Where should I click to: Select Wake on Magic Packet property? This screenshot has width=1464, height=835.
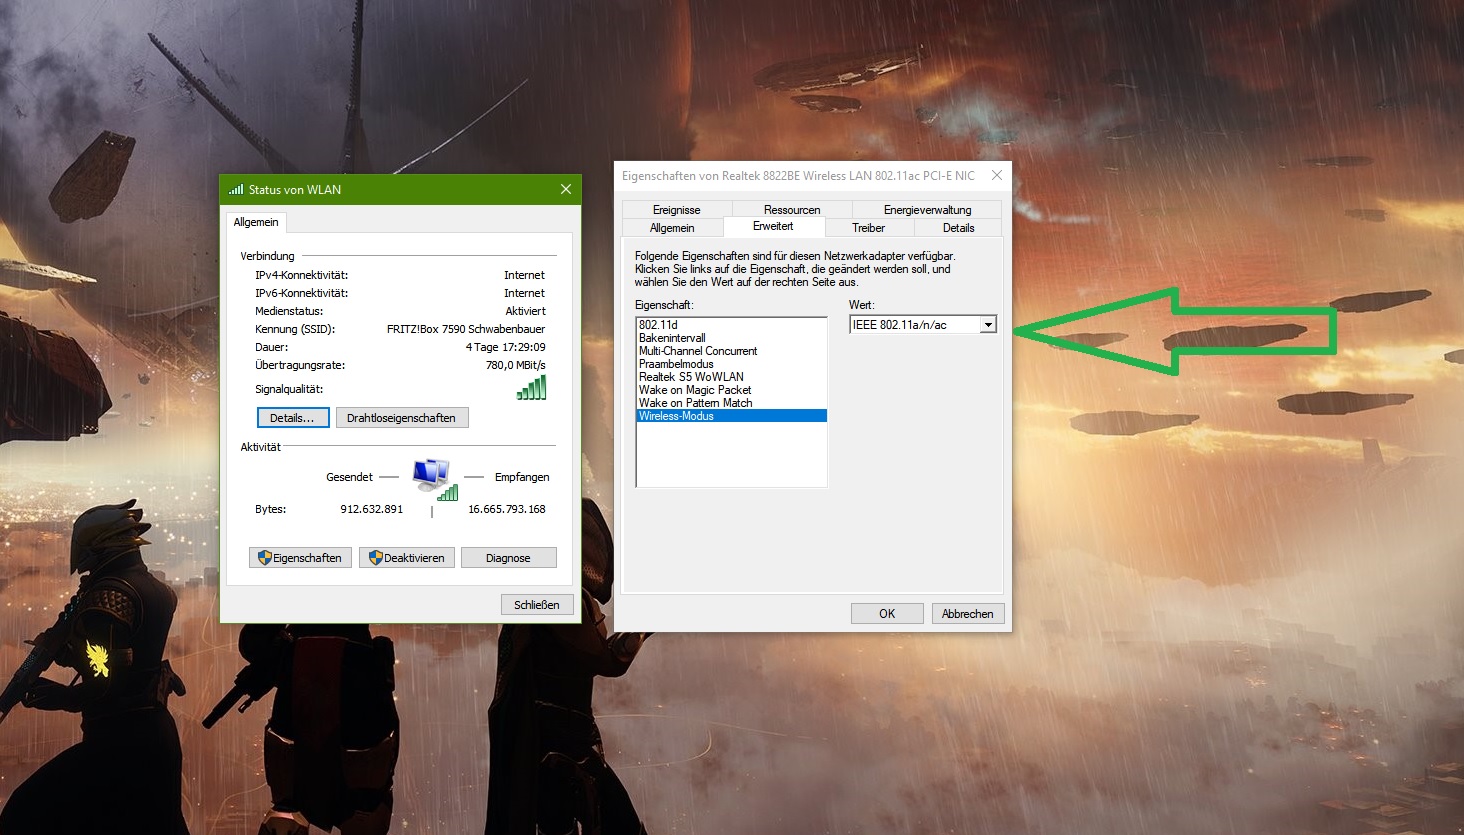(731, 390)
